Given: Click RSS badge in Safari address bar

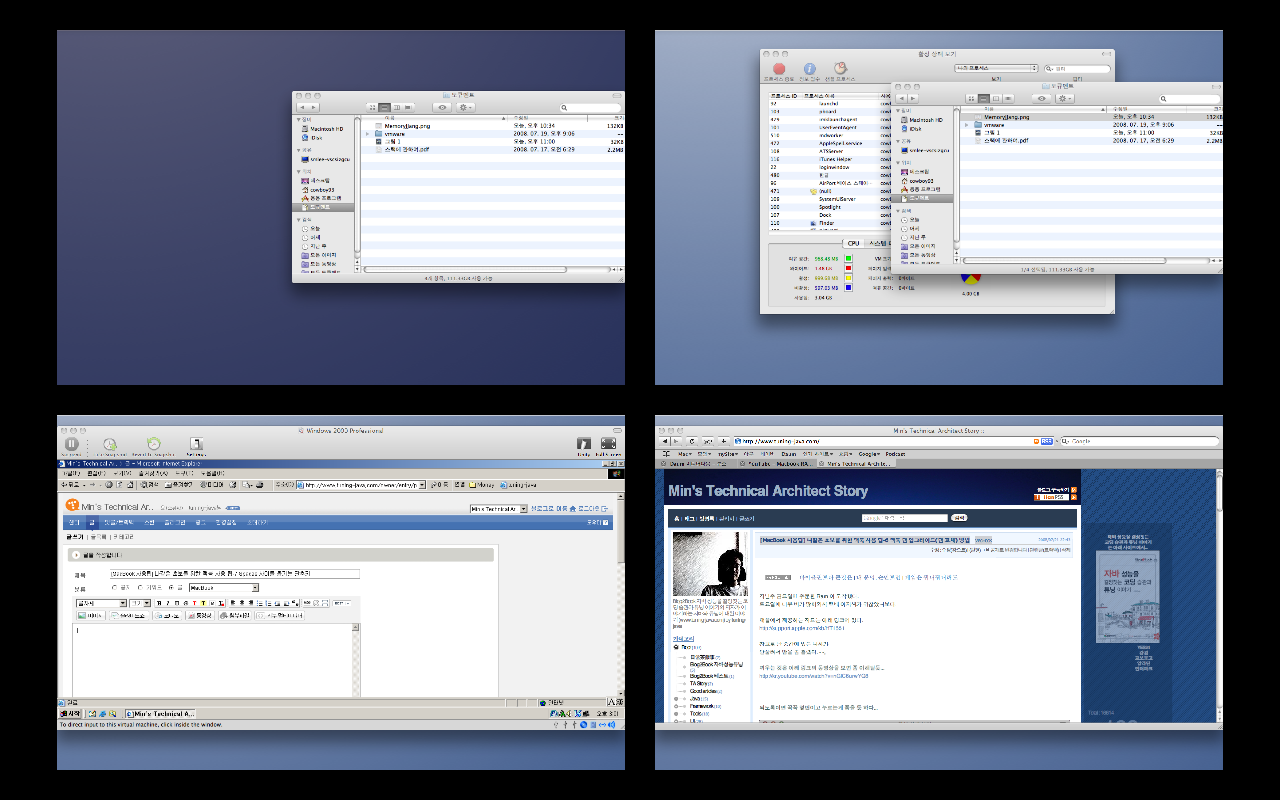Looking at the screenshot, I should pyautogui.click(x=1047, y=441).
